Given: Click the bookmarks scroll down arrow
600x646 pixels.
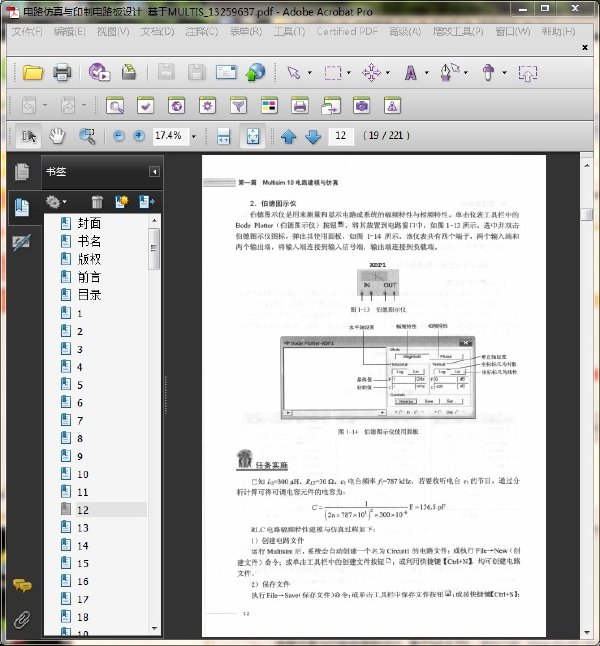Looking at the screenshot, I should pos(154,628).
